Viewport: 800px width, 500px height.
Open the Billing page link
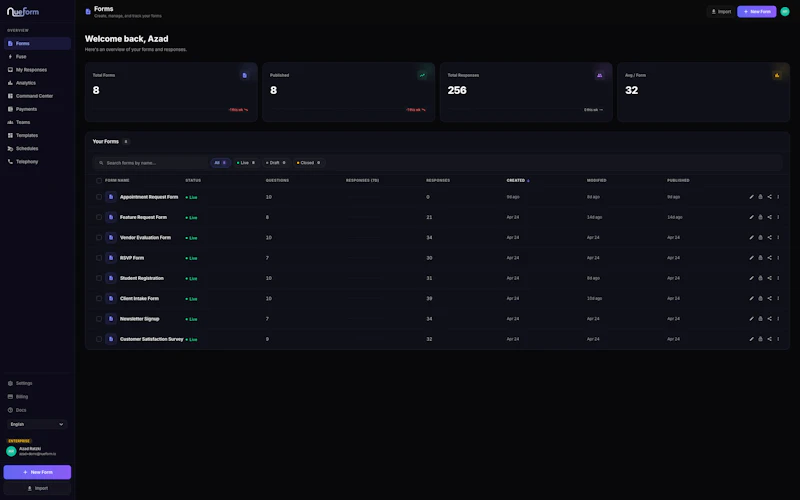pyautogui.click(x=37, y=396)
